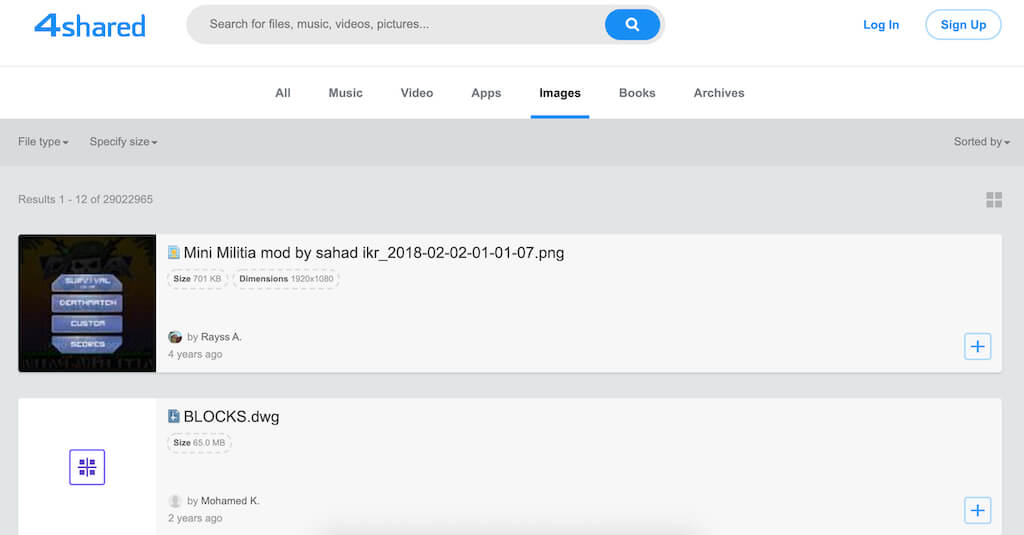
Task: Open the Mini Militia mod file link
Action: pos(373,253)
